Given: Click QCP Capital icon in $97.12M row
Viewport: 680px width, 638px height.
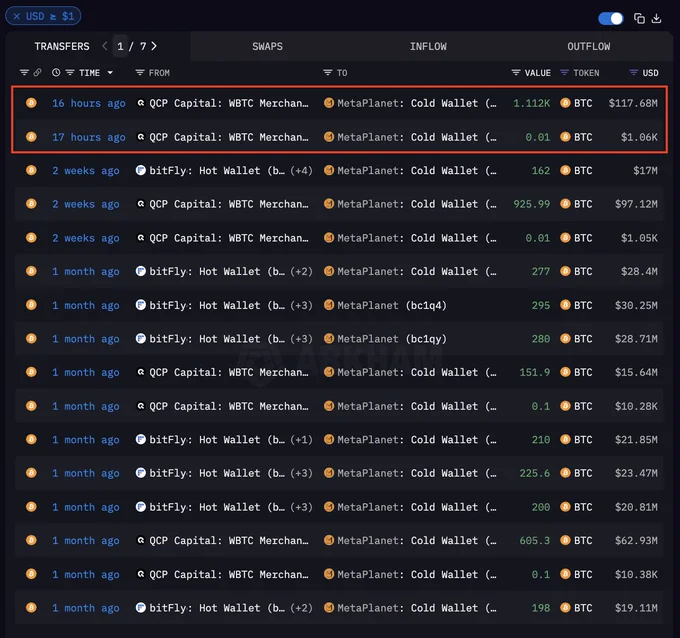Looking at the screenshot, I should click(141, 203).
